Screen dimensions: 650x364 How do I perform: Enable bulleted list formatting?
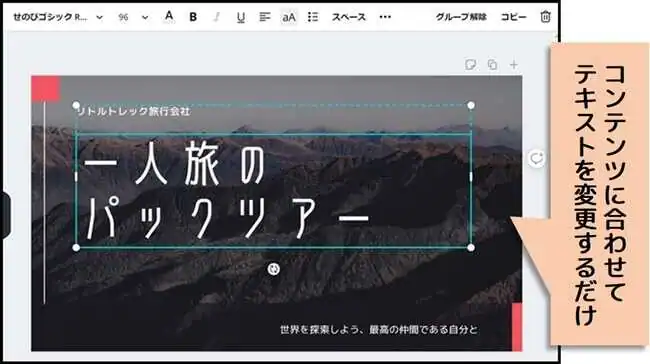313,17
